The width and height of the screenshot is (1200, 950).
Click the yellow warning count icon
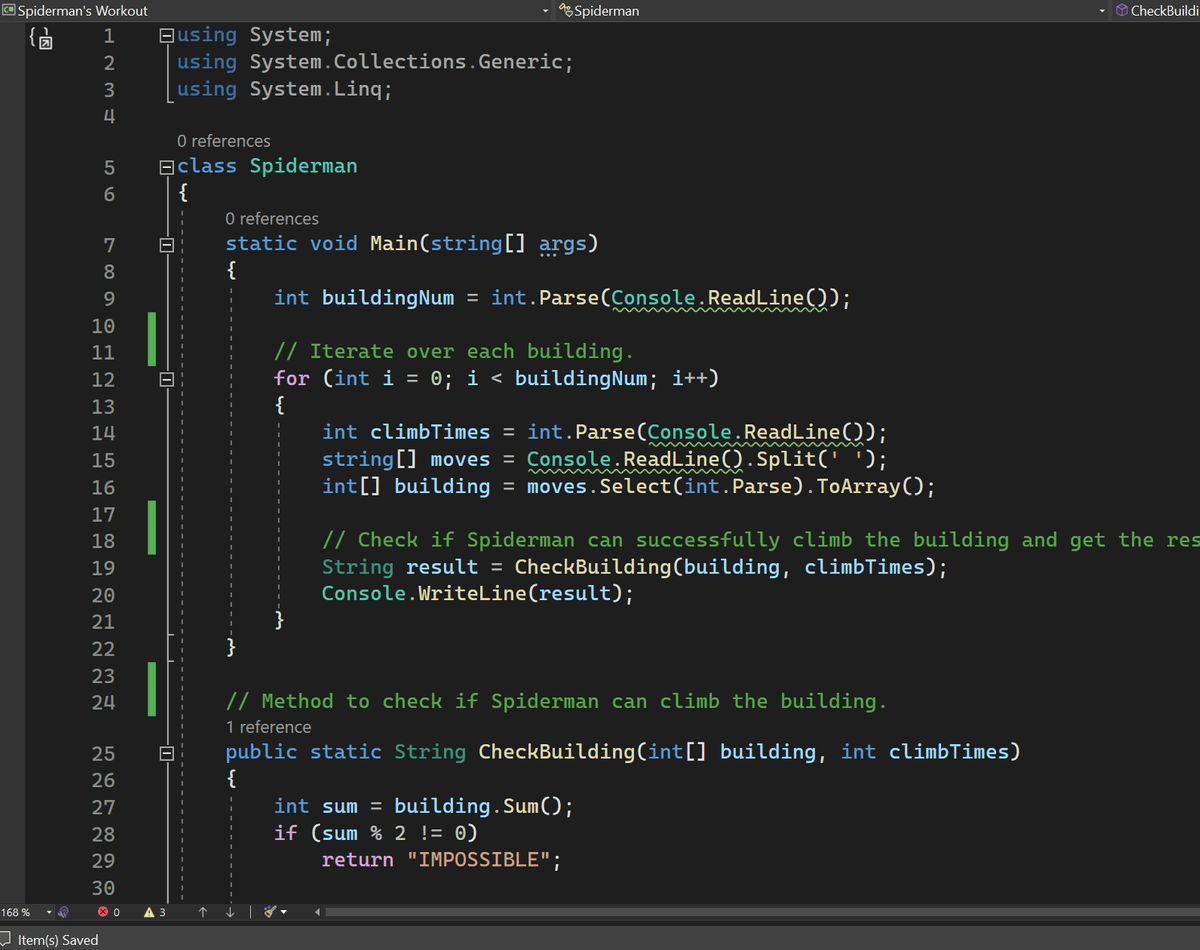149,912
